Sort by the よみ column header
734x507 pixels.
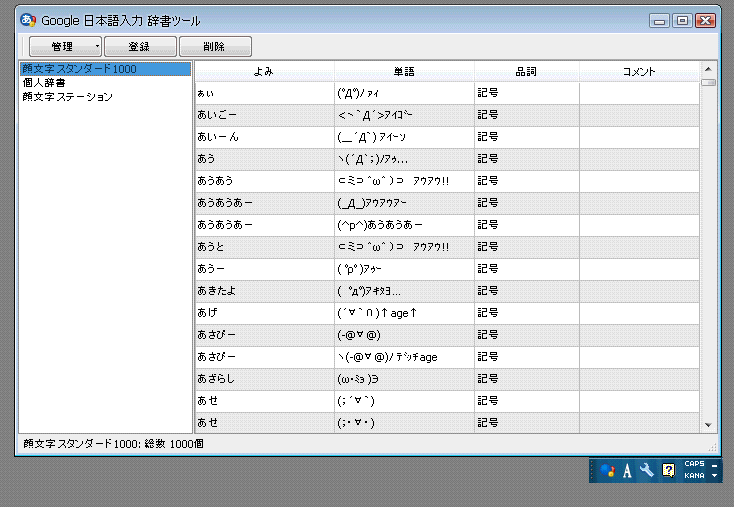pyautogui.click(x=264, y=72)
